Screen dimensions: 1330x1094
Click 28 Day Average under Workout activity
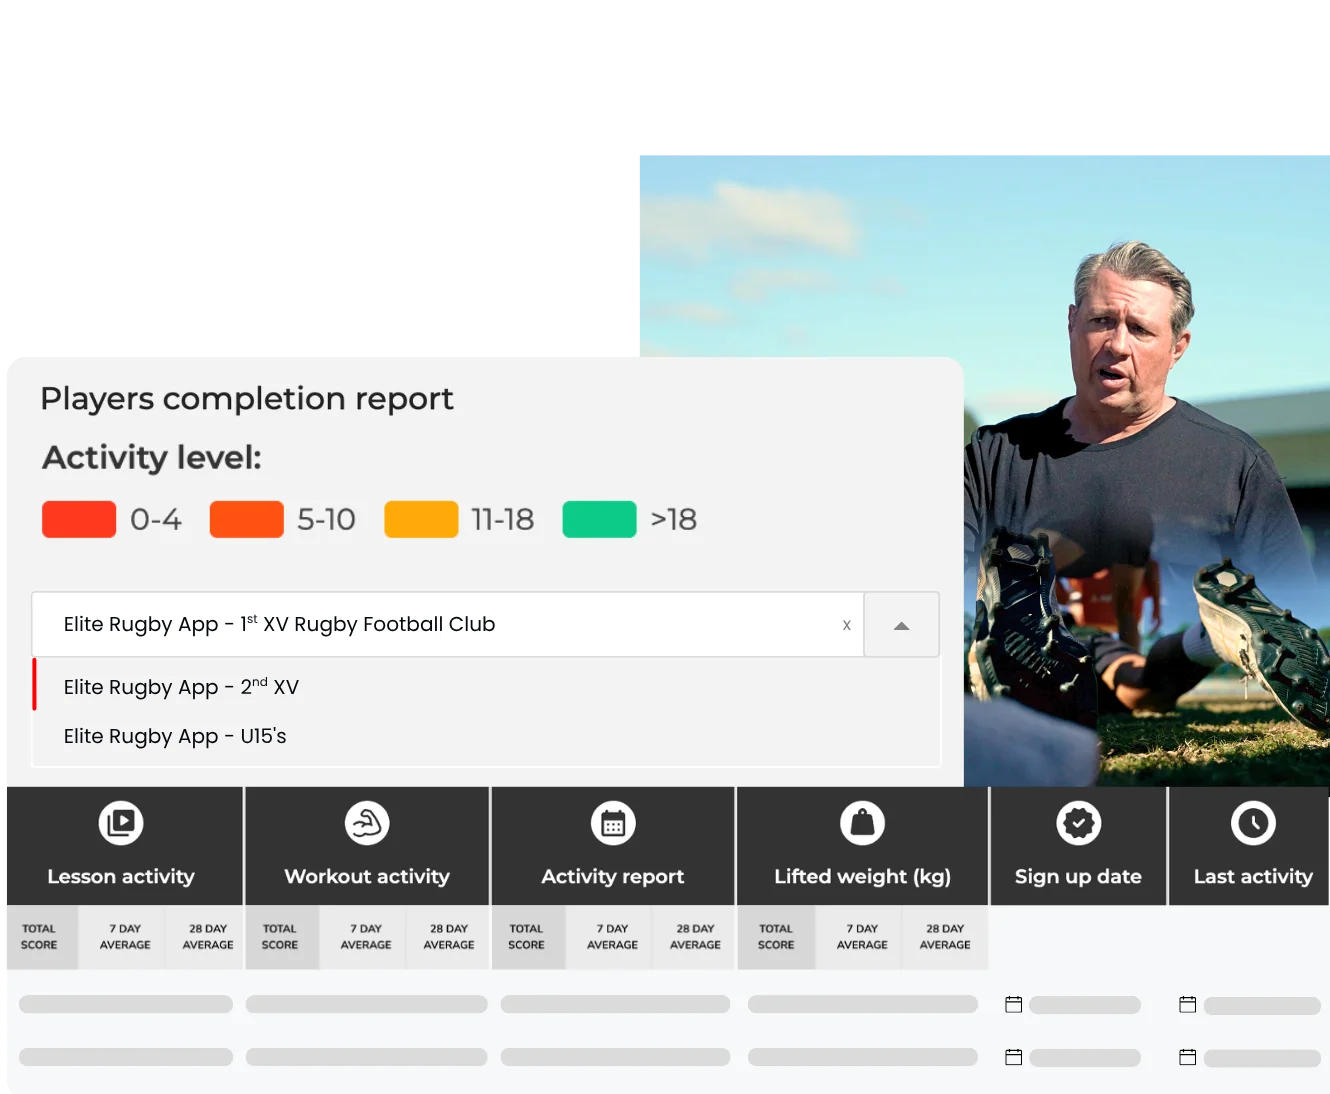(x=449, y=937)
